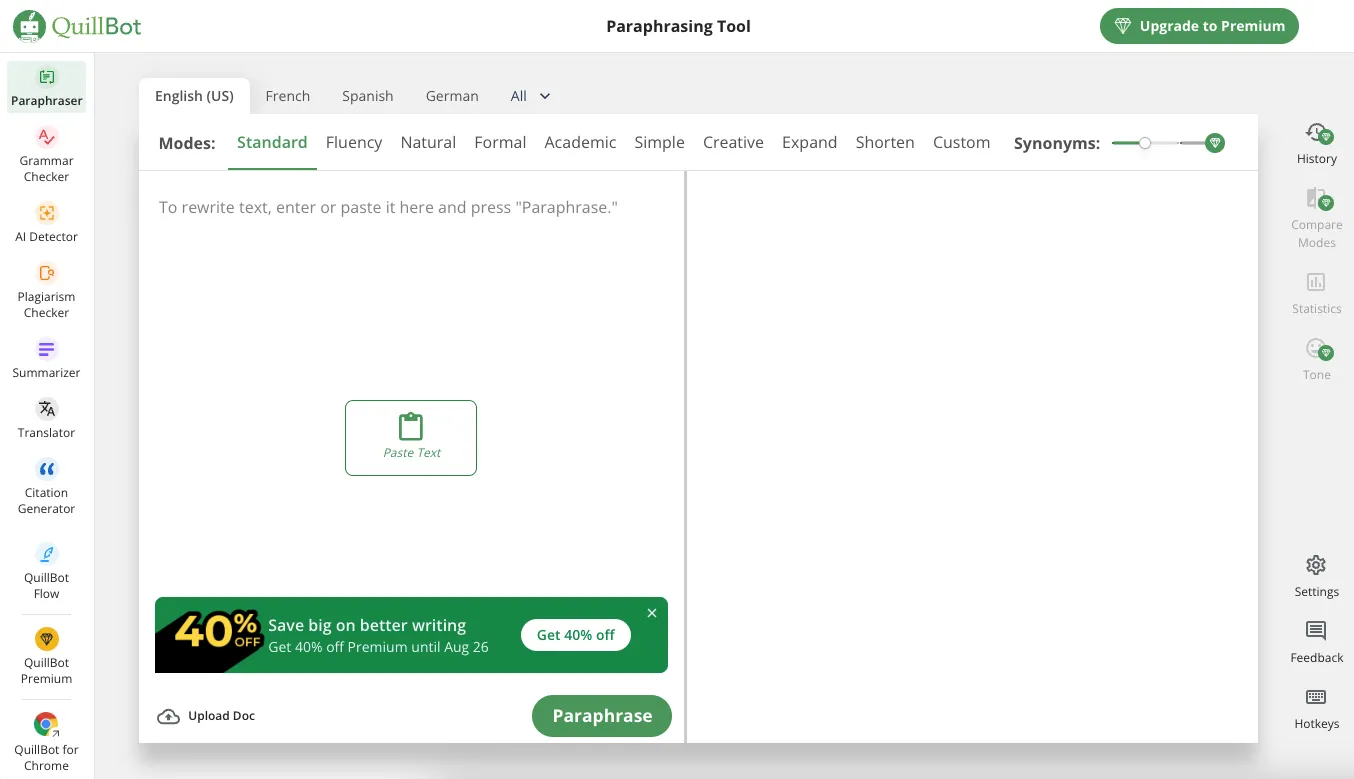Open Compare Modes panel
Screen dimensions: 1354x779
tap(1316, 218)
